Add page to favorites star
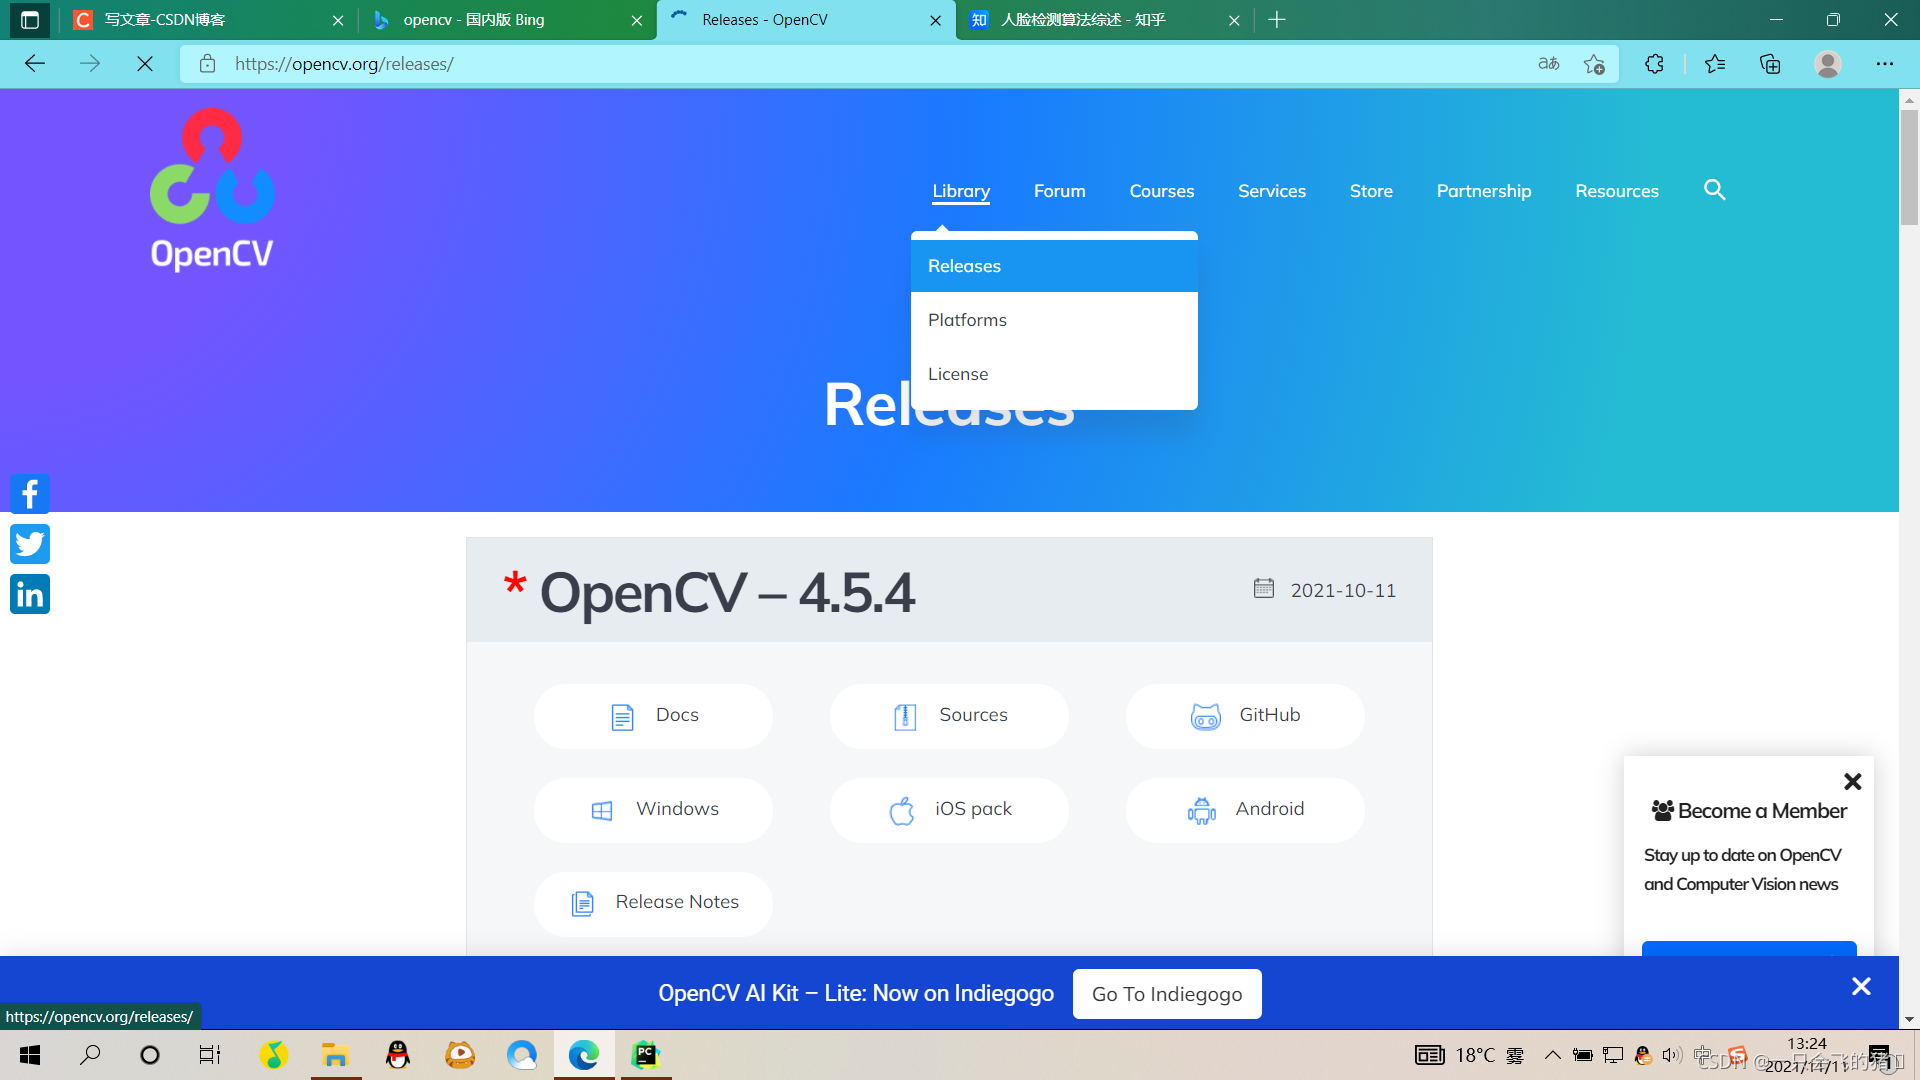The width and height of the screenshot is (1920, 1080). (1594, 64)
